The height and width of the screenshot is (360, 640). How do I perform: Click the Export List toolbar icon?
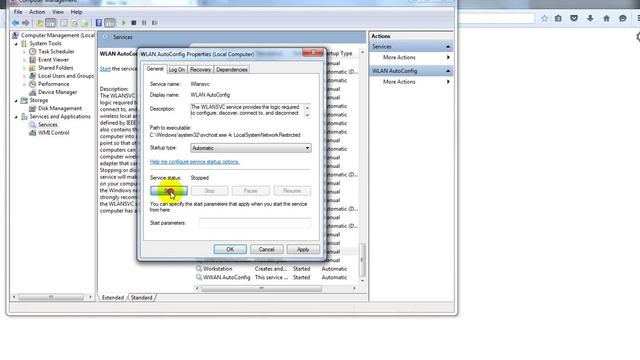click(85, 23)
